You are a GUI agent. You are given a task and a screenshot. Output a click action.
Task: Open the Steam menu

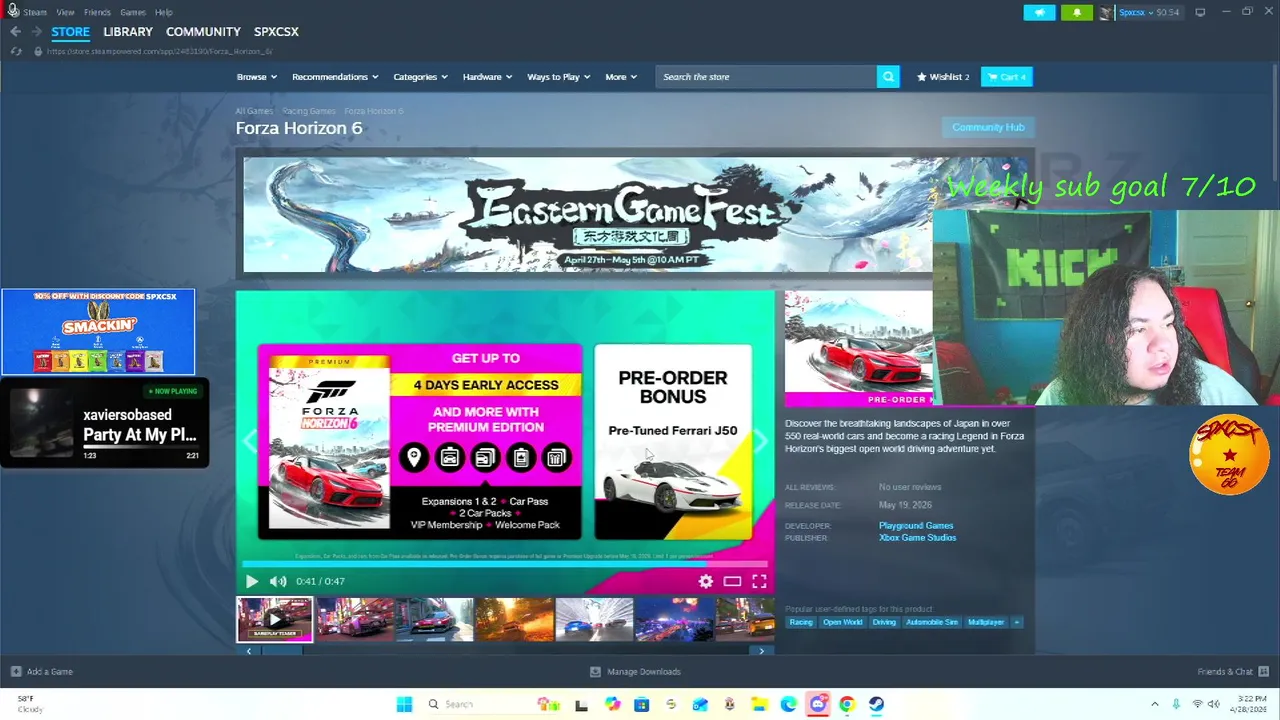click(x=35, y=12)
